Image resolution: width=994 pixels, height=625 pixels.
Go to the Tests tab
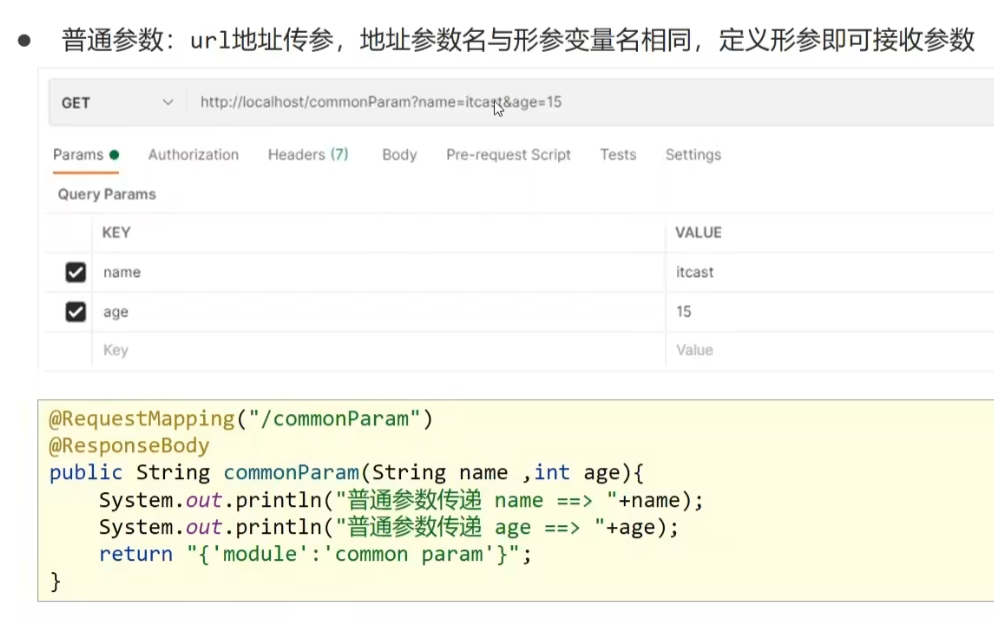(618, 154)
